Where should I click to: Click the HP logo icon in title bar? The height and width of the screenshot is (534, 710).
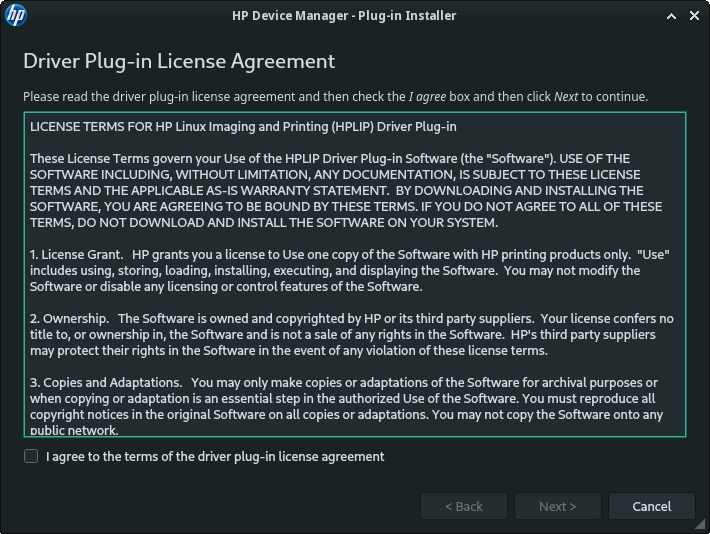pos(16,15)
